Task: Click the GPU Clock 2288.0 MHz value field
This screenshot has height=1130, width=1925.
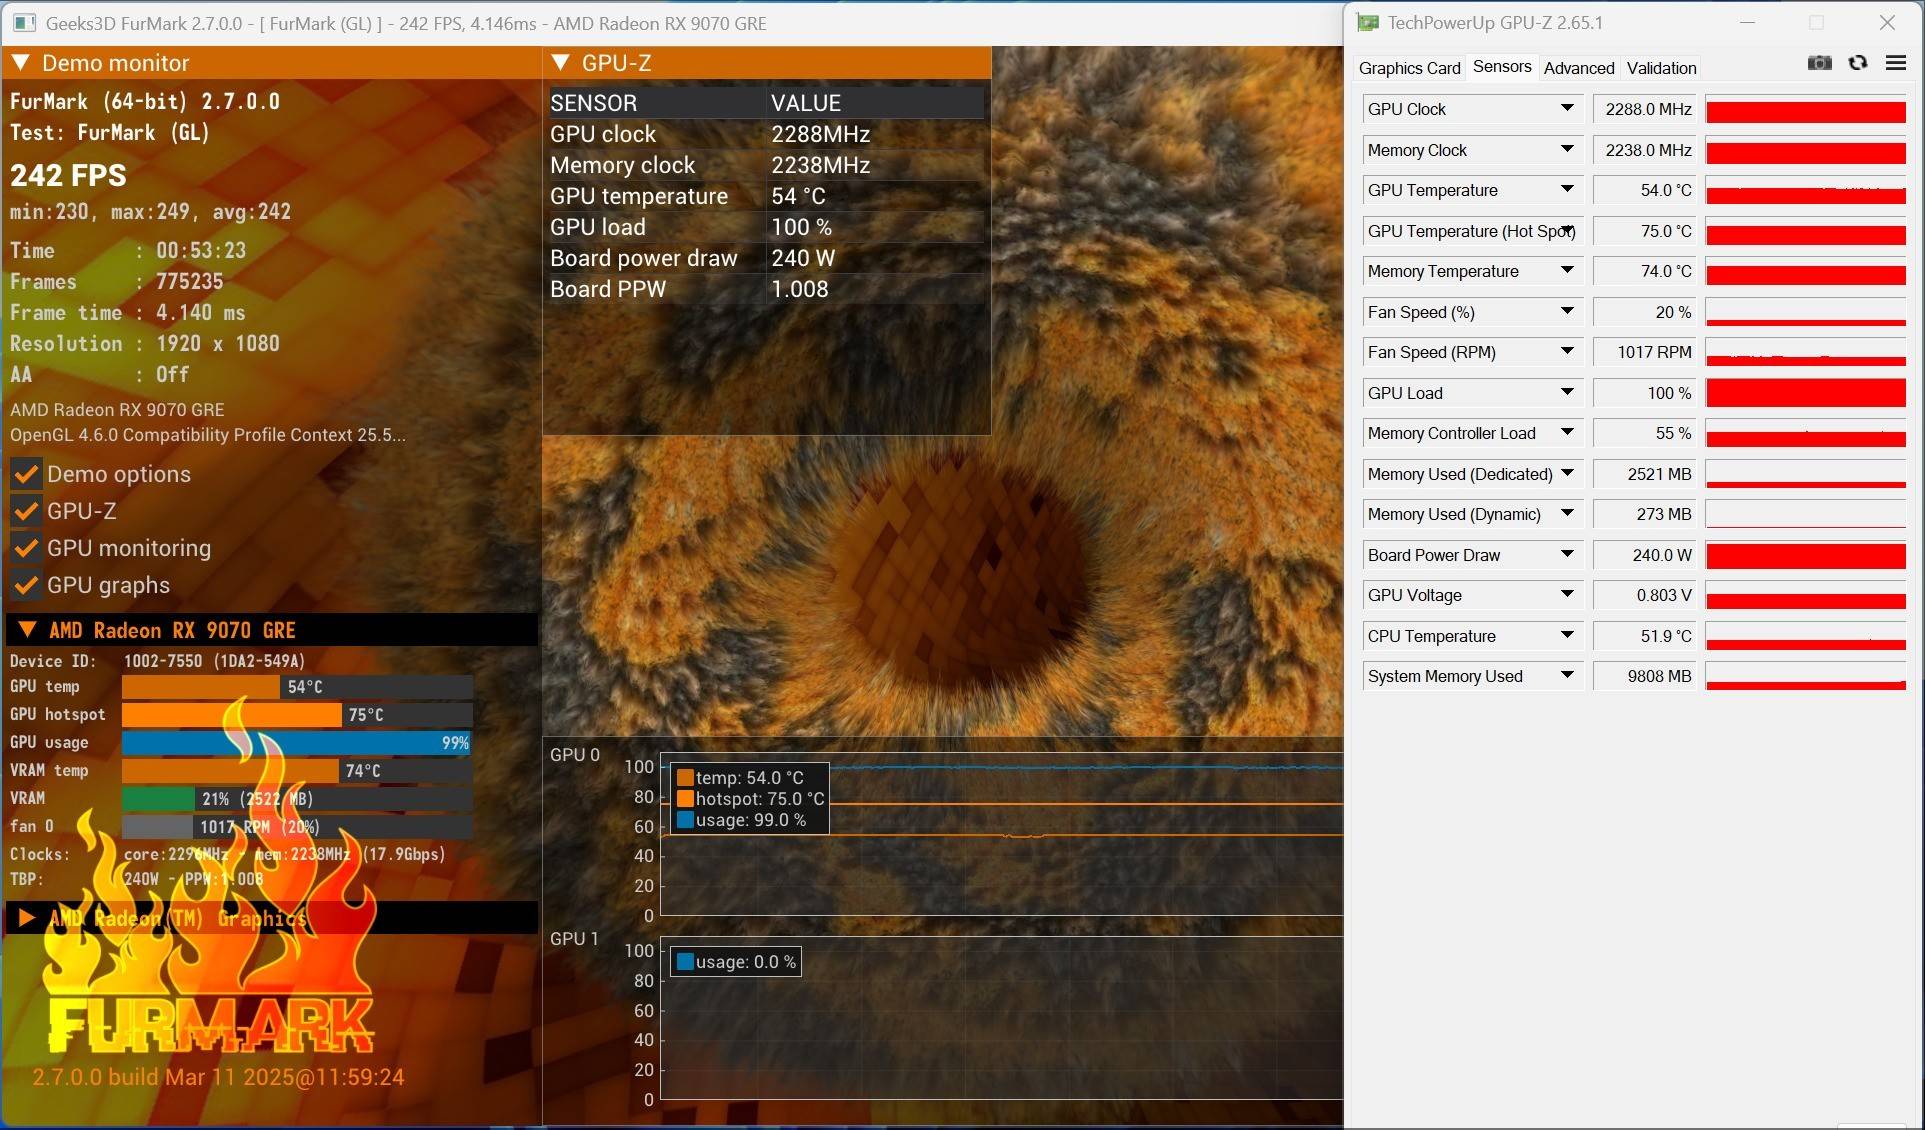Action: [x=1645, y=109]
